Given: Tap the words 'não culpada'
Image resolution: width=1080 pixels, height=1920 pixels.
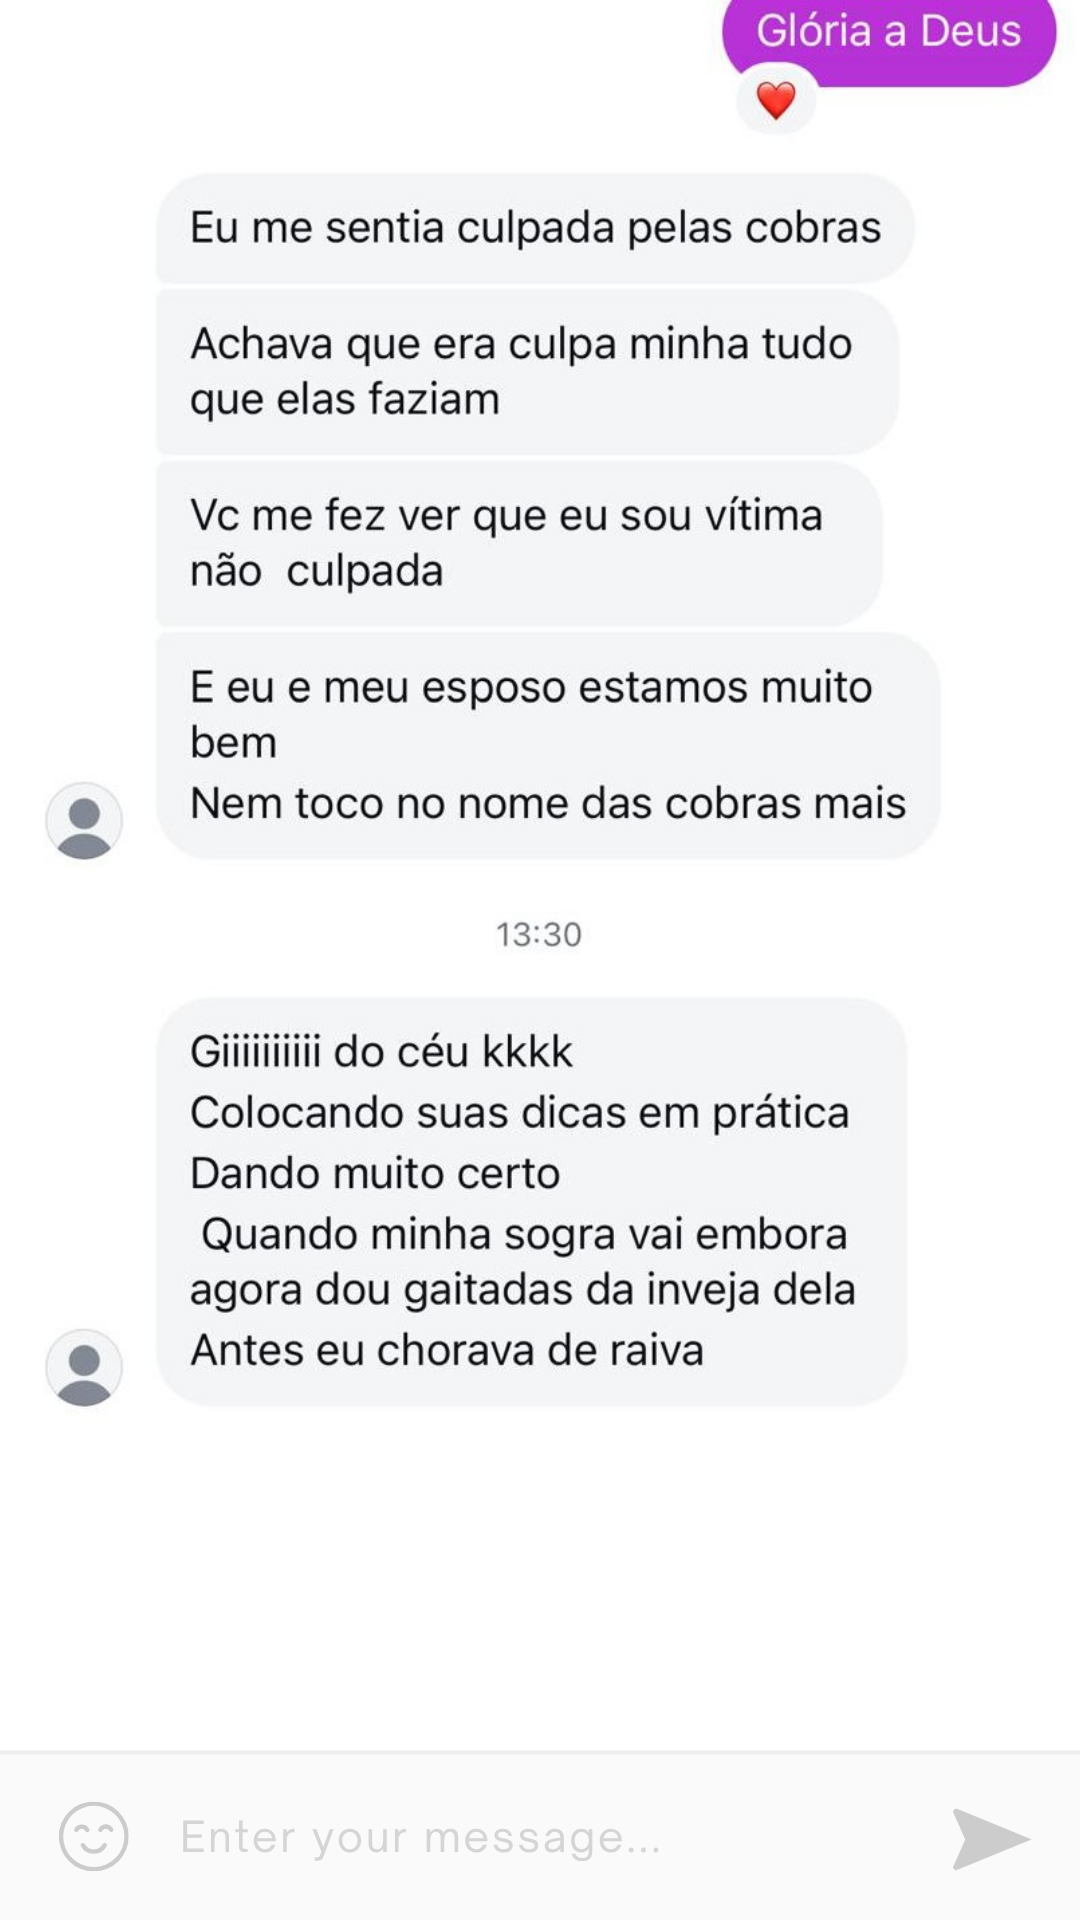Looking at the screenshot, I should coord(316,572).
